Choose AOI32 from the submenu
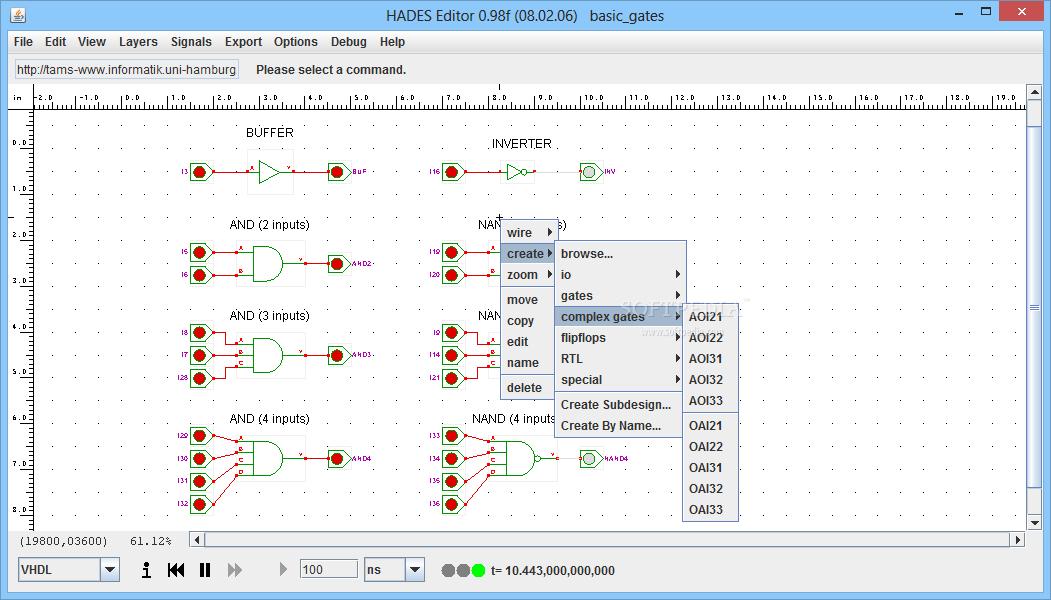The image size is (1051, 600). [710, 379]
